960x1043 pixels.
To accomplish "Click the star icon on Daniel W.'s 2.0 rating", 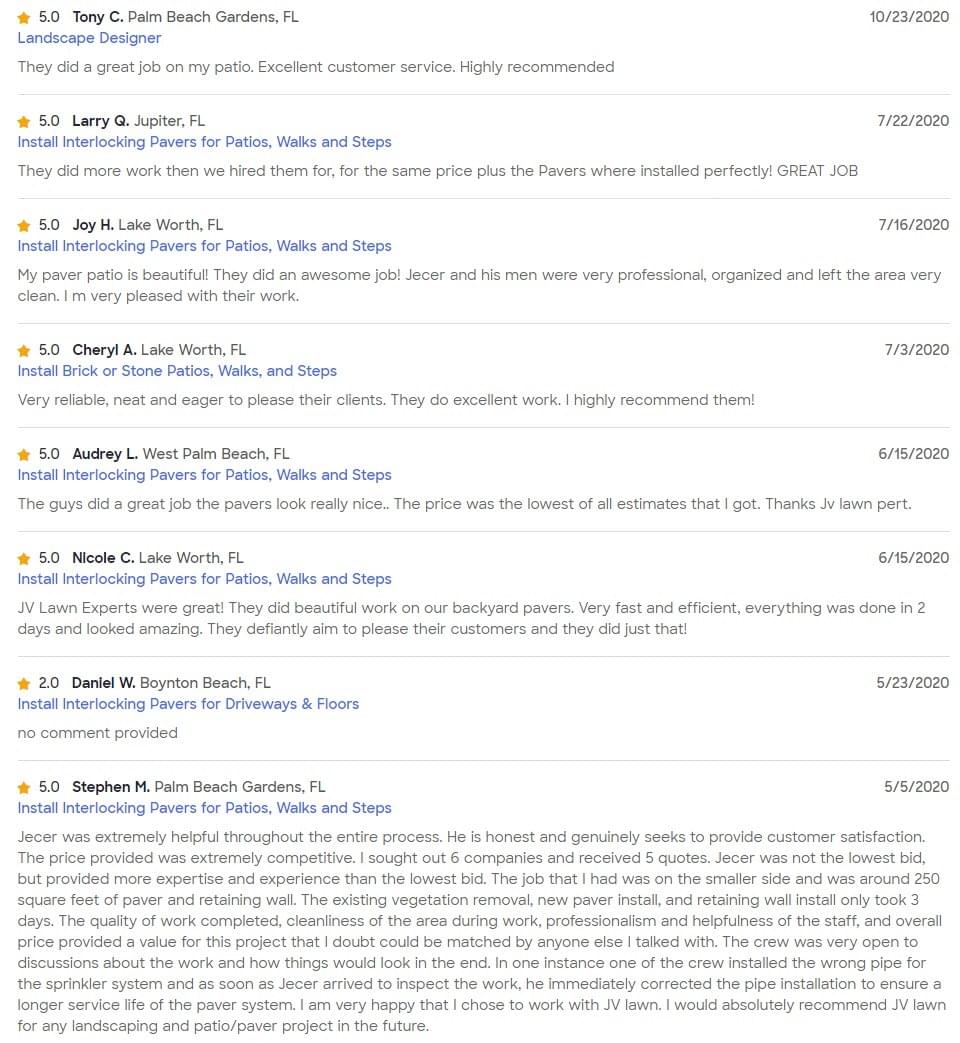I will pos(24,684).
